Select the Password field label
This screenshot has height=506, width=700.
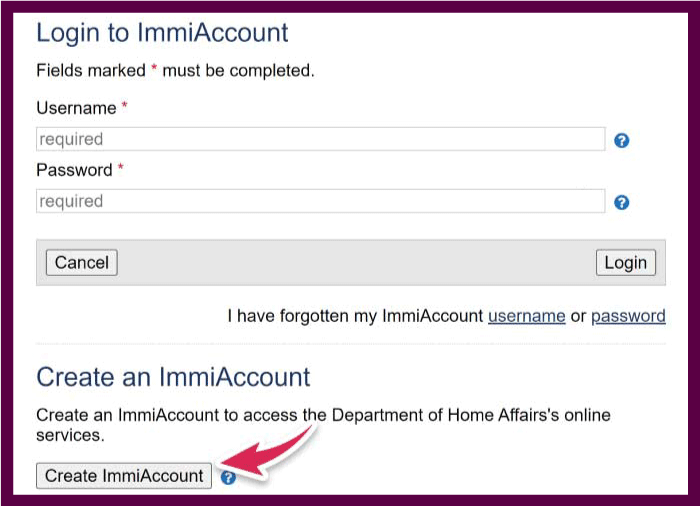click(x=74, y=170)
